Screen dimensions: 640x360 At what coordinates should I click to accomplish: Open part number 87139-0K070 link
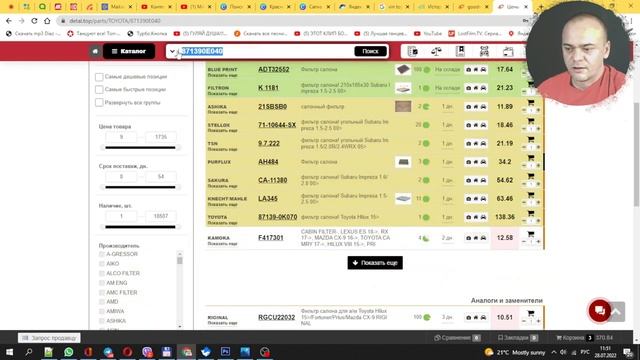278,217
